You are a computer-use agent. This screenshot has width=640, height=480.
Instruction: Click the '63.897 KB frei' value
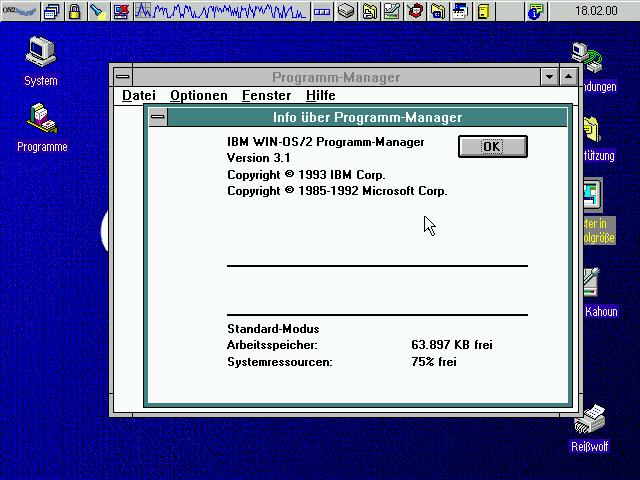click(x=452, y=345)
